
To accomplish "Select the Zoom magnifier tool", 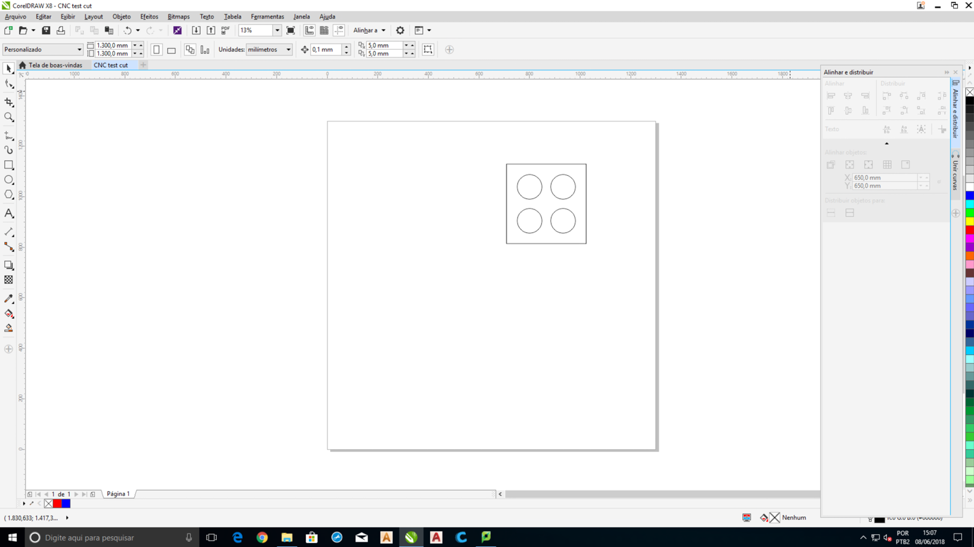I will tap(9, 117).
